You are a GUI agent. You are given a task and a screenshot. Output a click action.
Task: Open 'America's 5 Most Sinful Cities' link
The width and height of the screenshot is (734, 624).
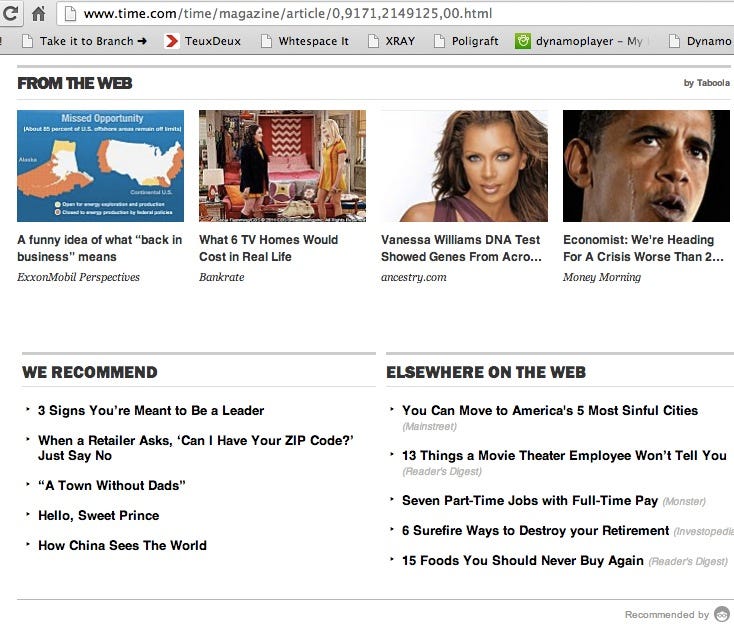click(550, 411)
